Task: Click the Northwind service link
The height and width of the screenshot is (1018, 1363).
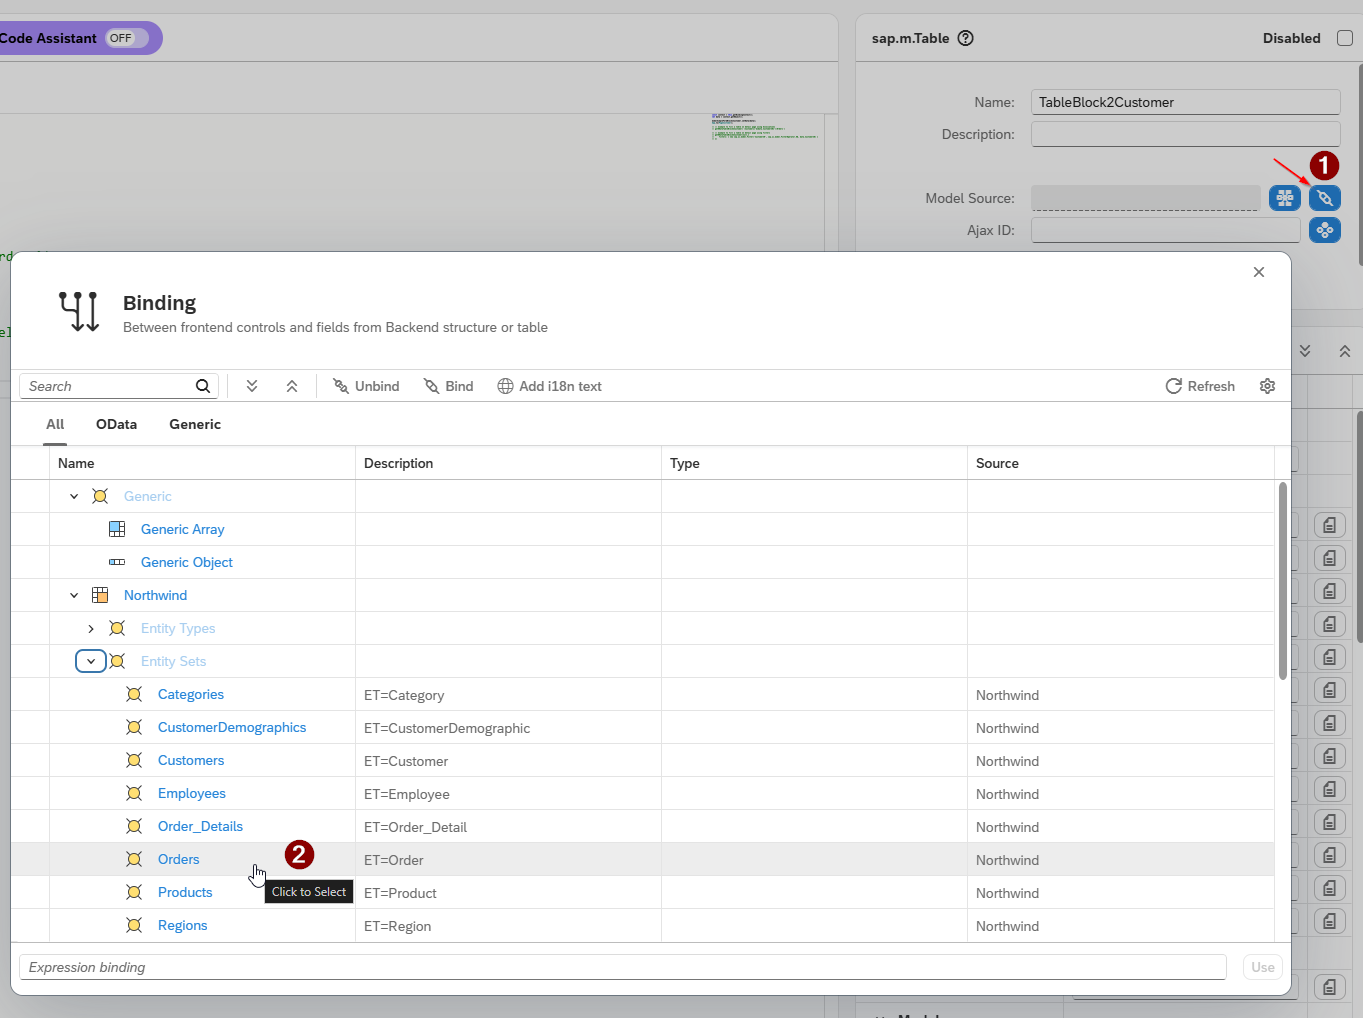Action: pyautogui.click(x=155, y=595)
